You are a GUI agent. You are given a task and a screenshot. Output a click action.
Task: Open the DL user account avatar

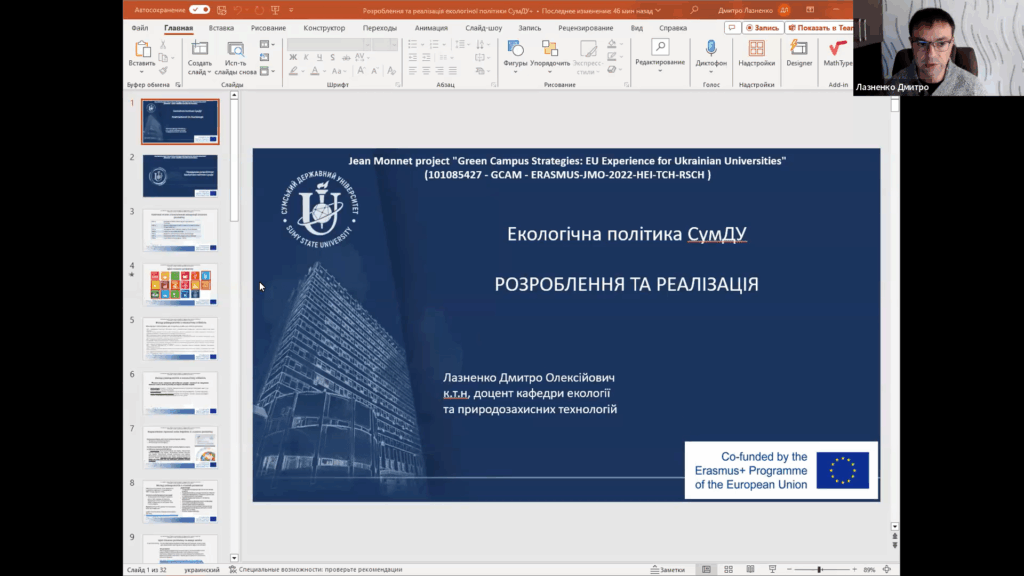pyautogui.click(x=784, y=10)
